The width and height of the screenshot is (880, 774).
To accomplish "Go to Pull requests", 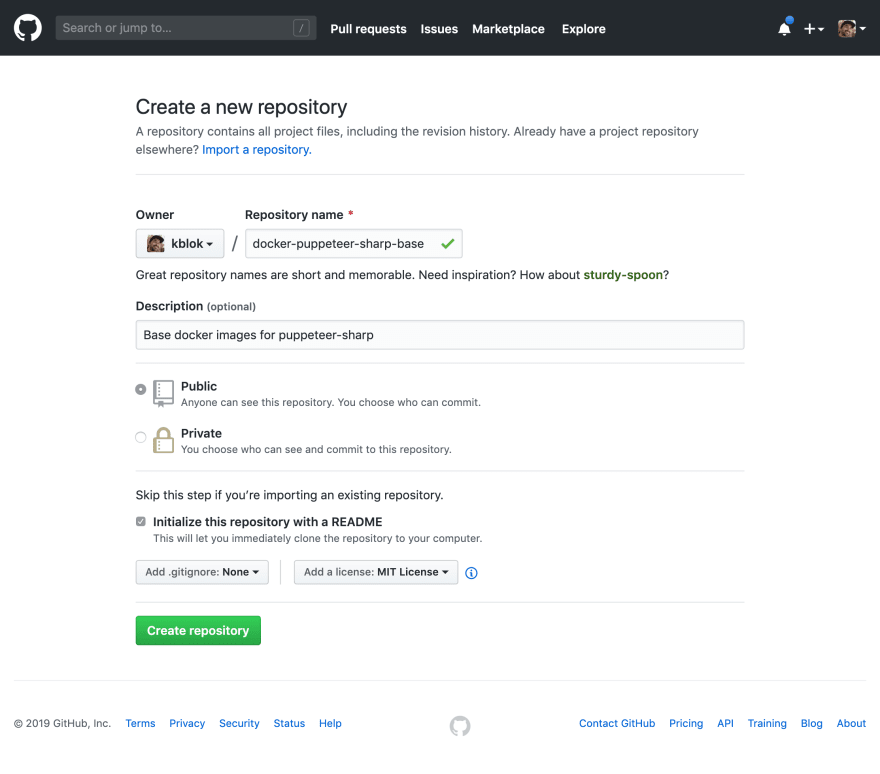I will (368, 29).
